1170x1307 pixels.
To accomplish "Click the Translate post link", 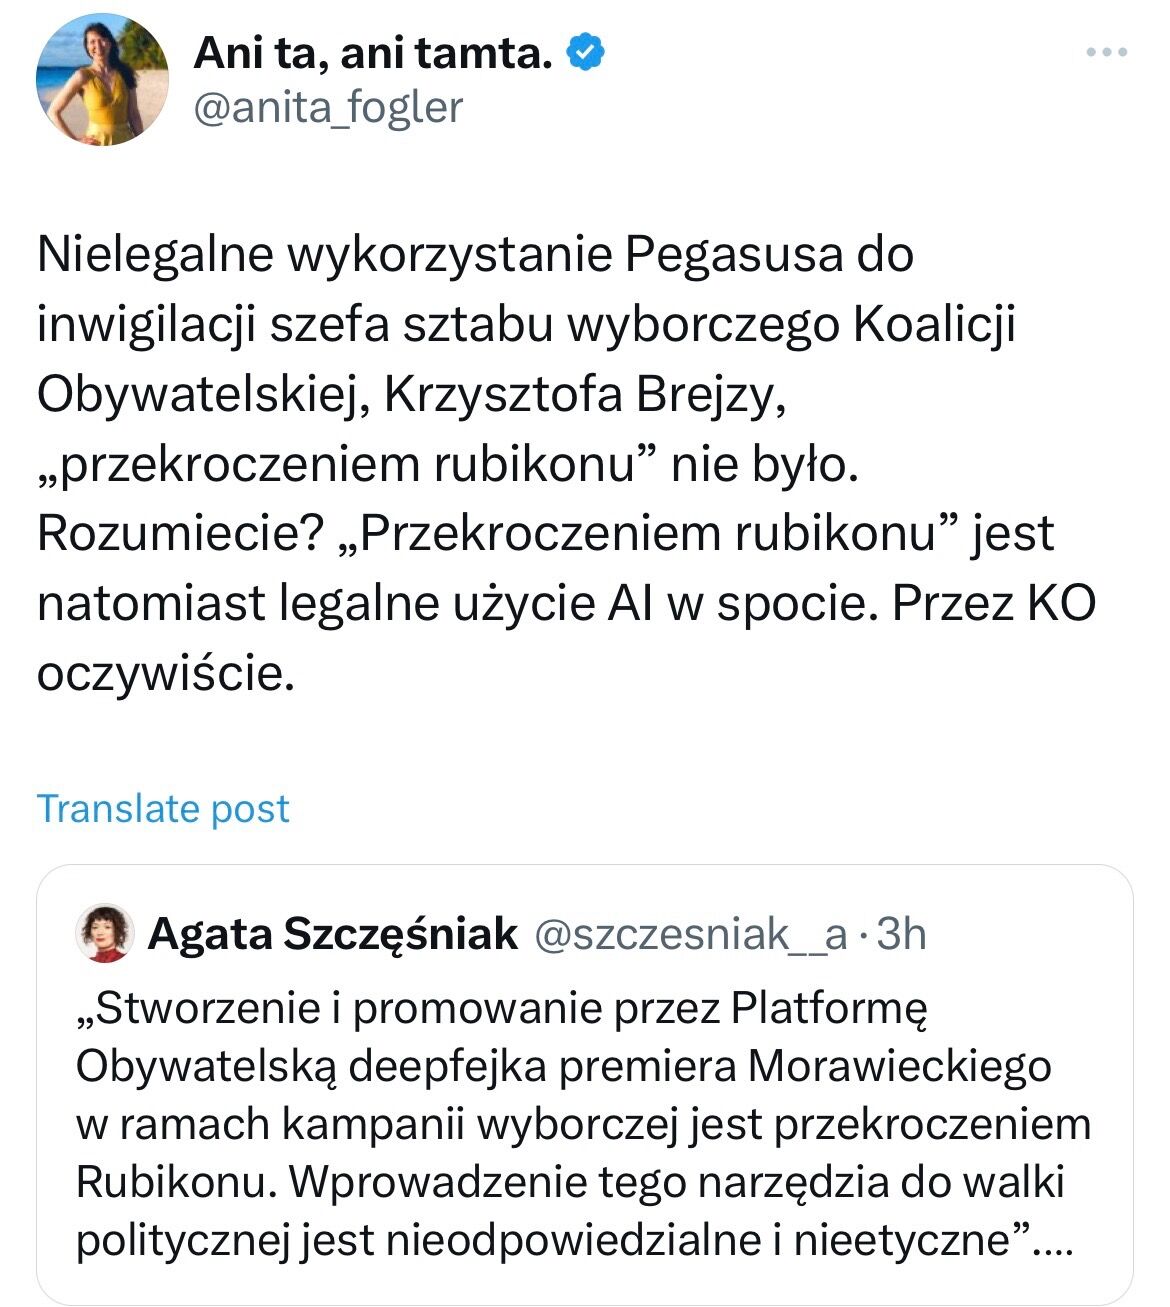I will tap(163, 808).
